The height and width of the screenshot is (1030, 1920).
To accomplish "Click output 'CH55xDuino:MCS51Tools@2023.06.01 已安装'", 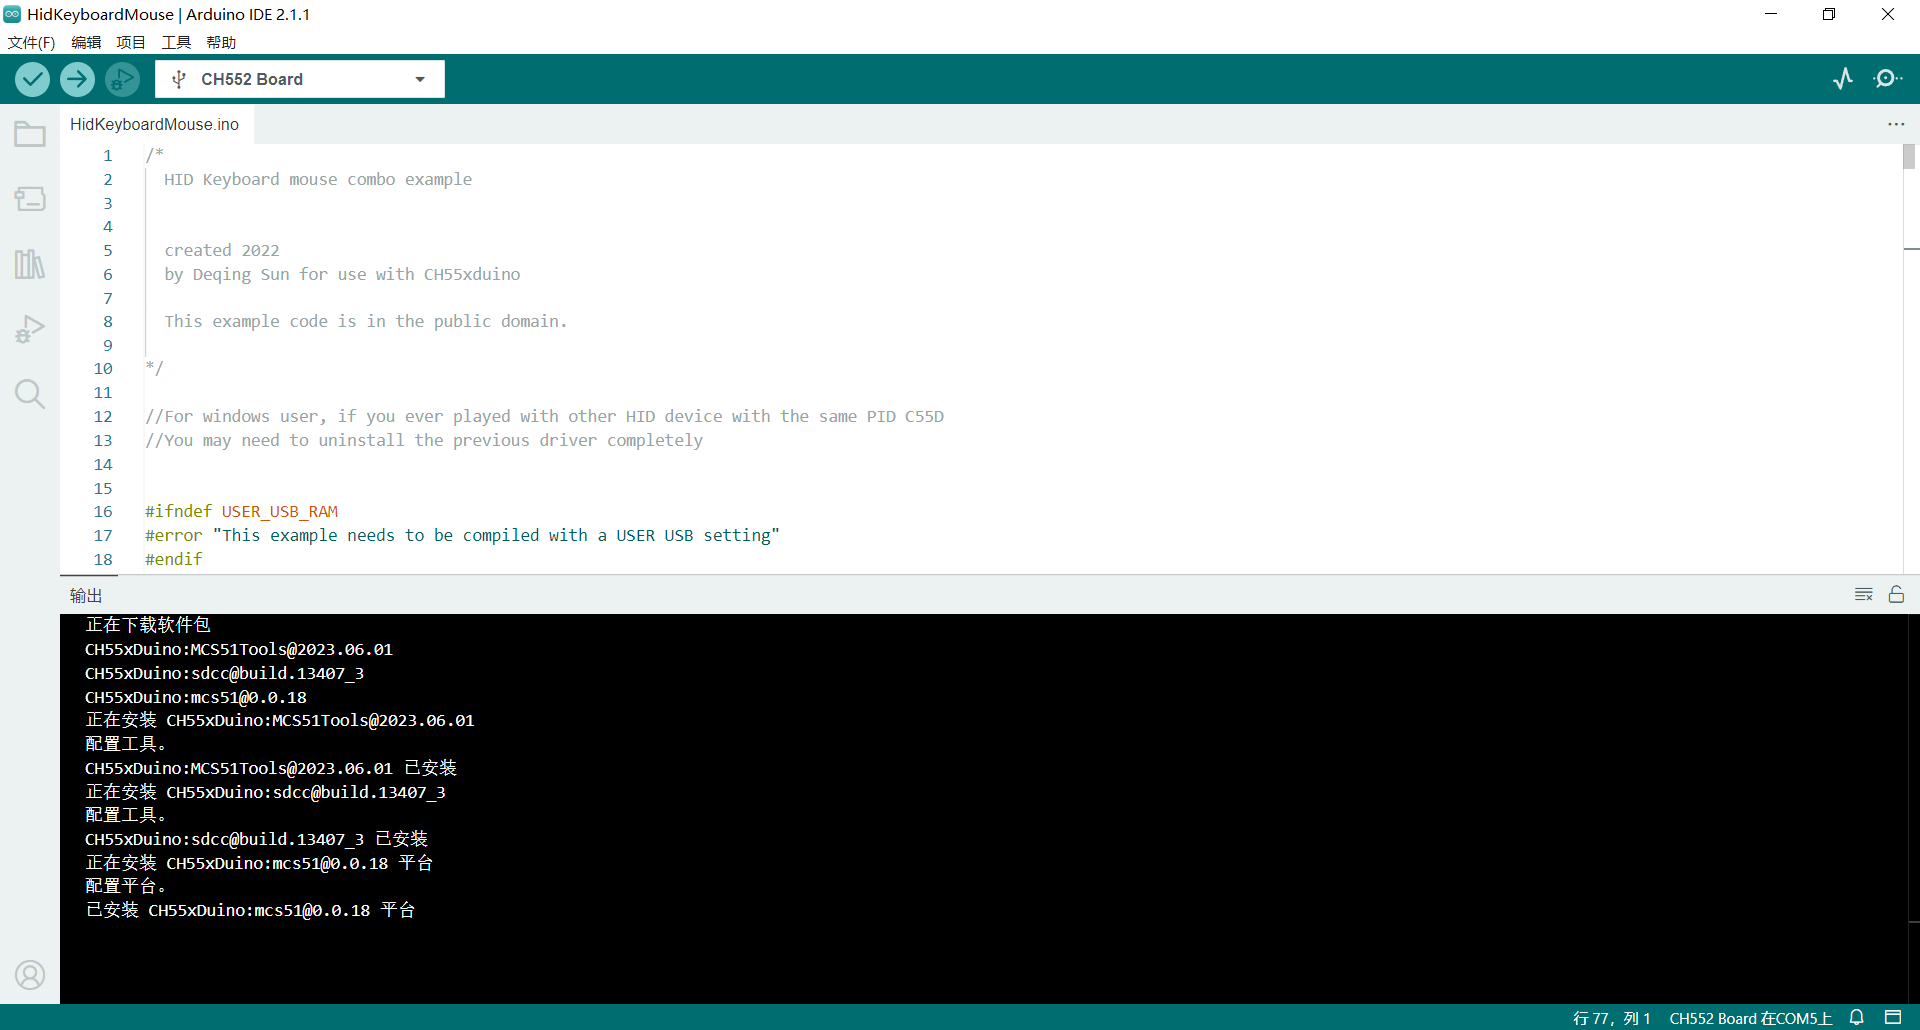I will (271, 768).
